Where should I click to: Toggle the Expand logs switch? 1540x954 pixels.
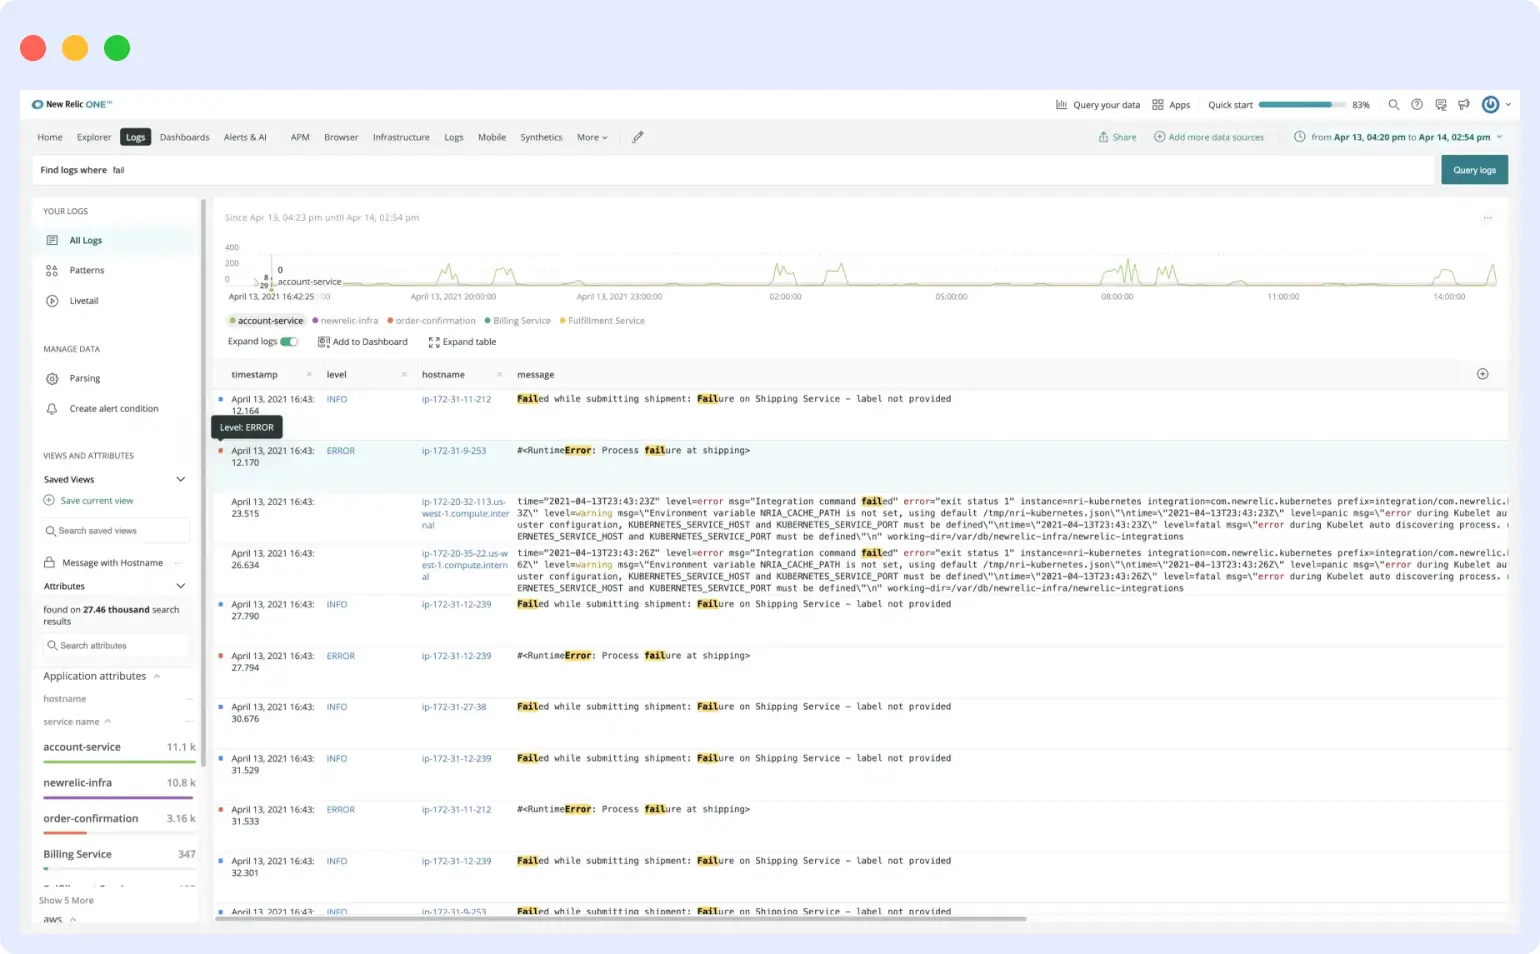(x=289, y=342)
